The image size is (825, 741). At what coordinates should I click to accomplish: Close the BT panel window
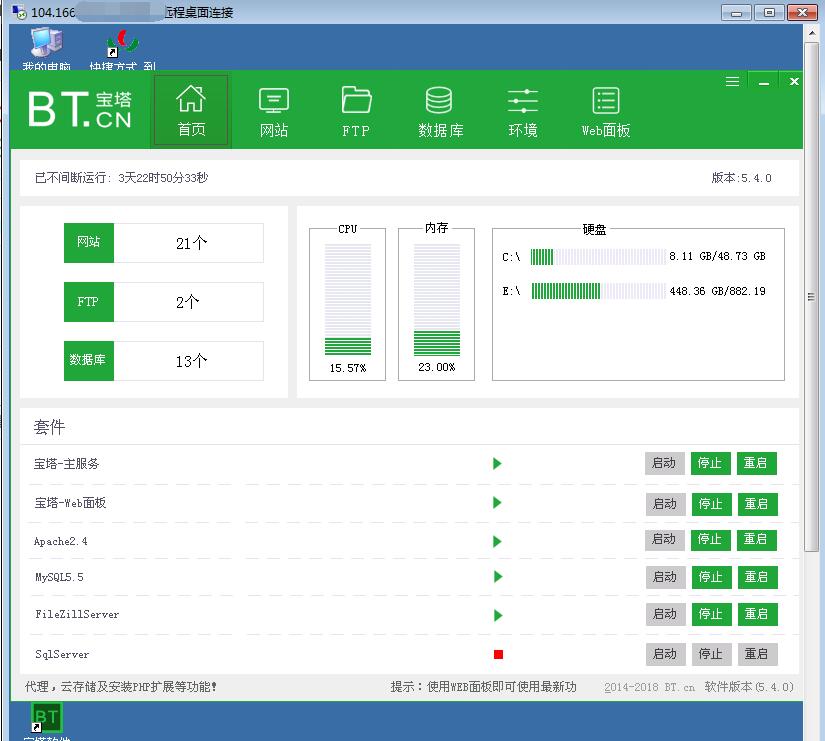pos(794,82)
